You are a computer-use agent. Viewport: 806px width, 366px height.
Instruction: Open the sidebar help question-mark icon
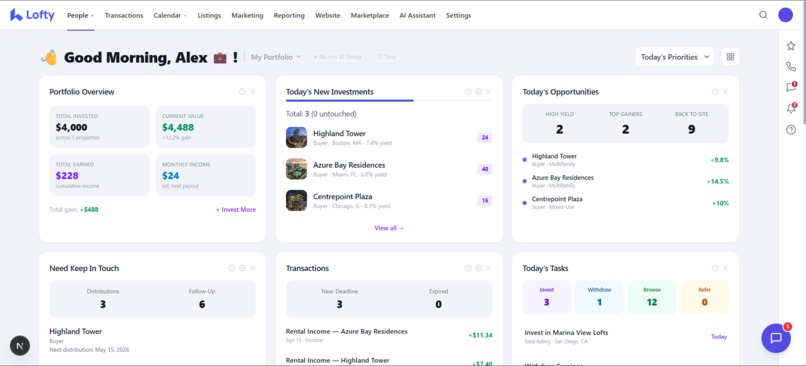[791, 130]
